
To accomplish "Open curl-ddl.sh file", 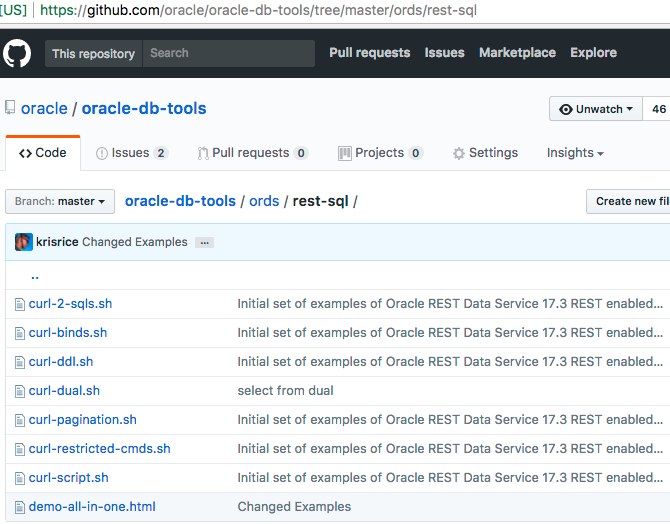I will pos(61,362).
